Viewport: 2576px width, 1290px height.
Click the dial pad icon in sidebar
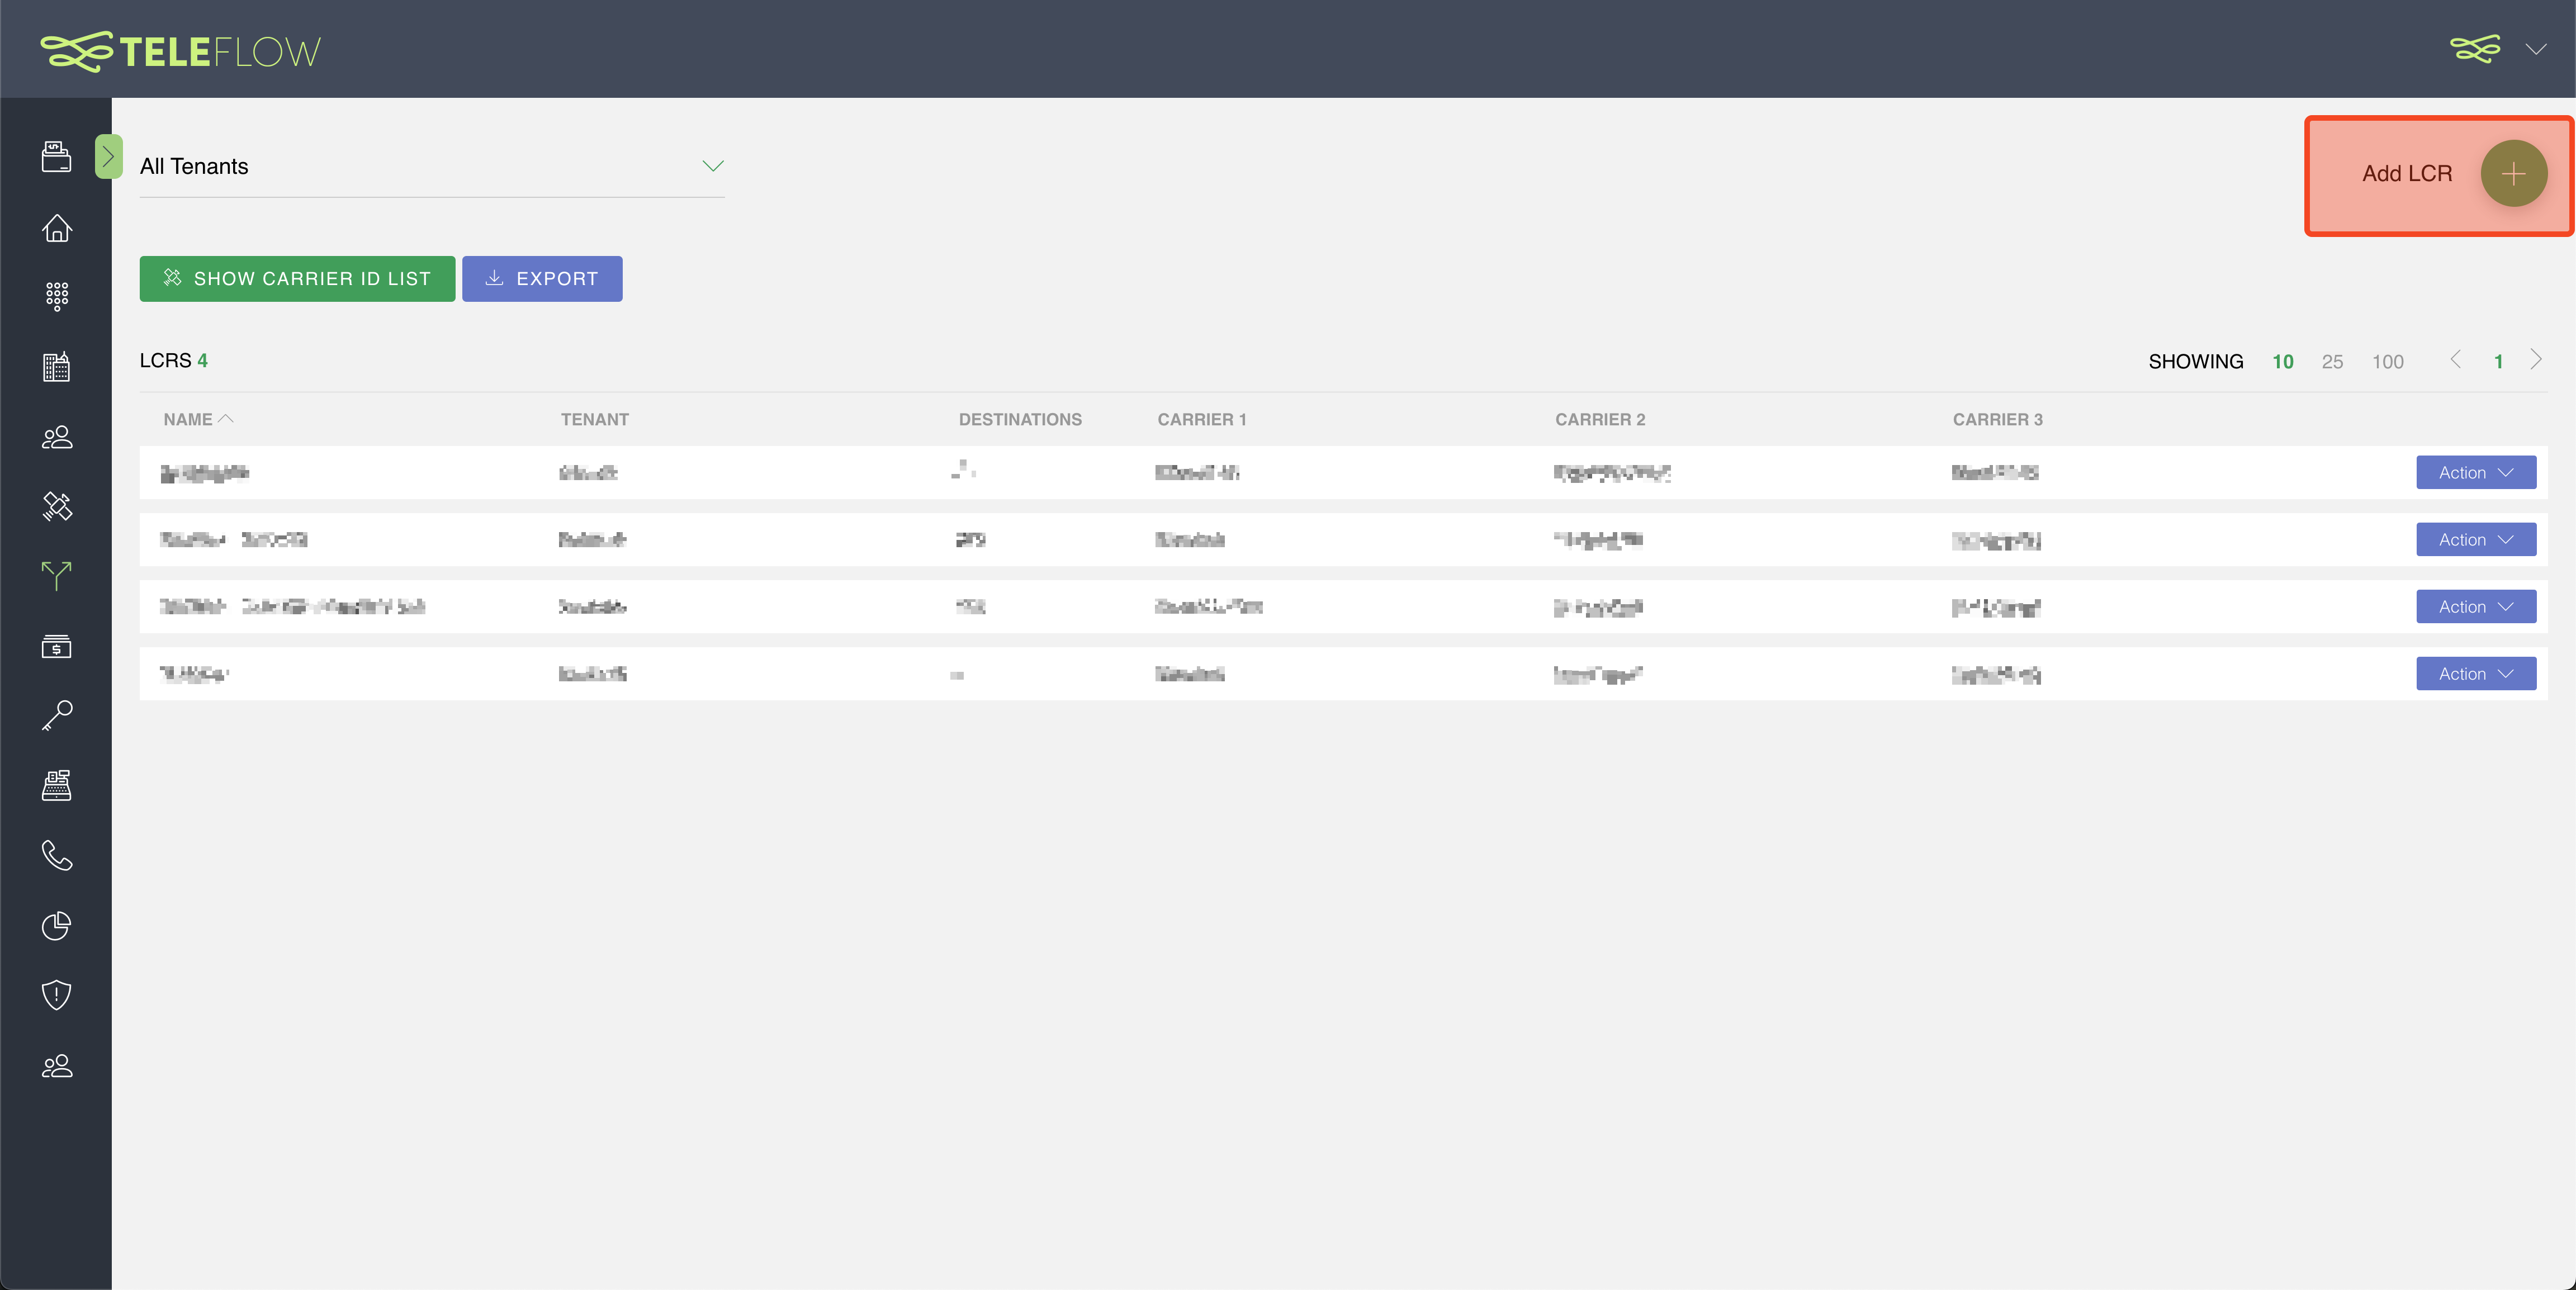coord(56,296)
